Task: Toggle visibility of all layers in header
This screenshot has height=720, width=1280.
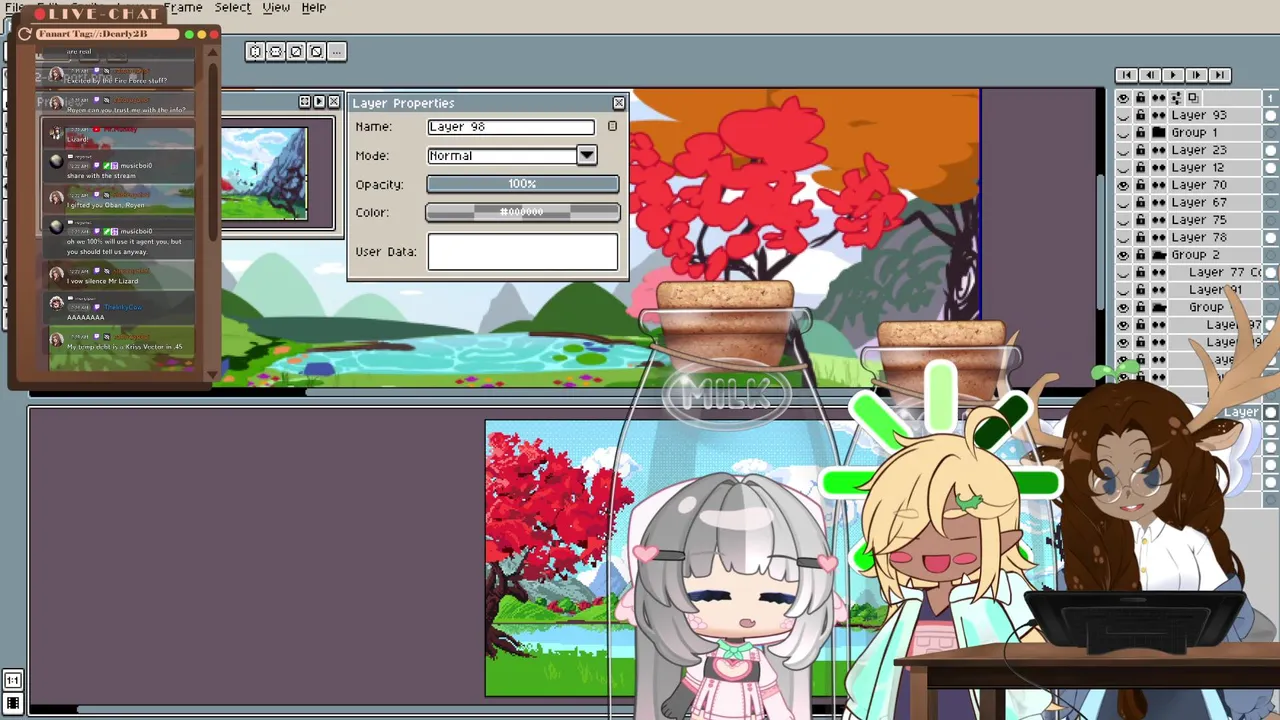Action: click(x=1123, y=98)
